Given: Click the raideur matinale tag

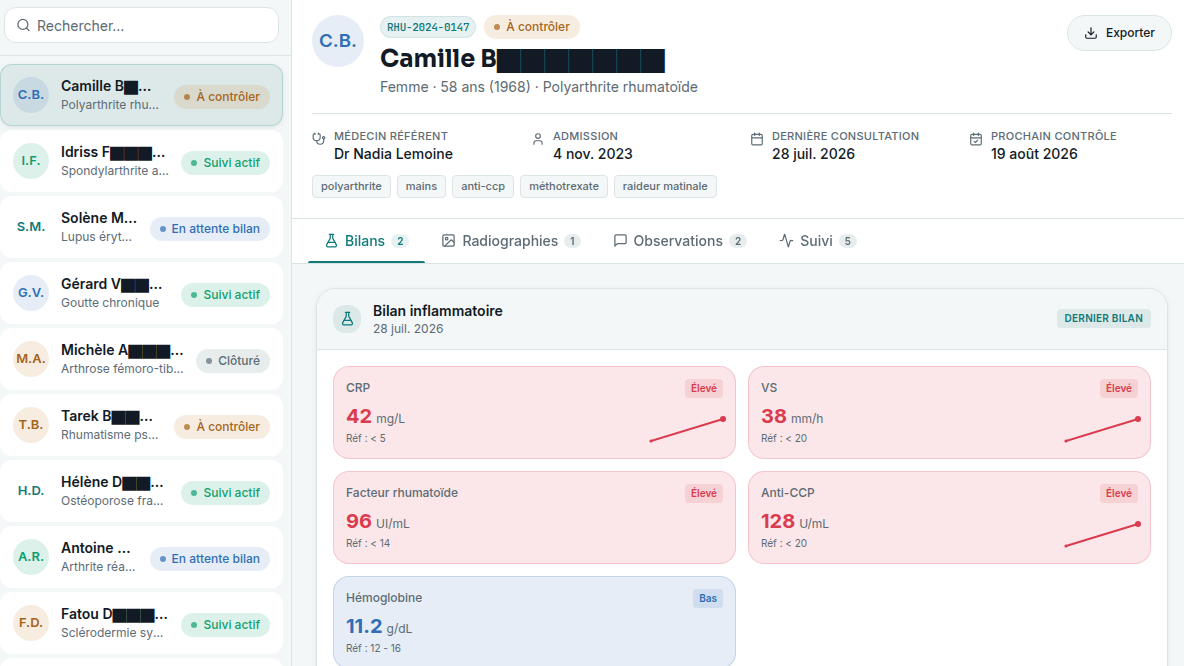Looking at the screenshot, I should click(x=665, y=187).
